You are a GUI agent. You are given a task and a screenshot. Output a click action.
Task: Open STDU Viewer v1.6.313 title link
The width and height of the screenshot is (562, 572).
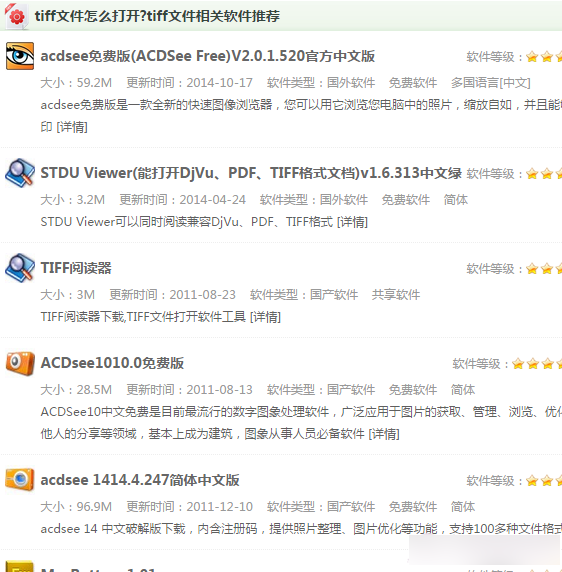(x=251, y=173)
